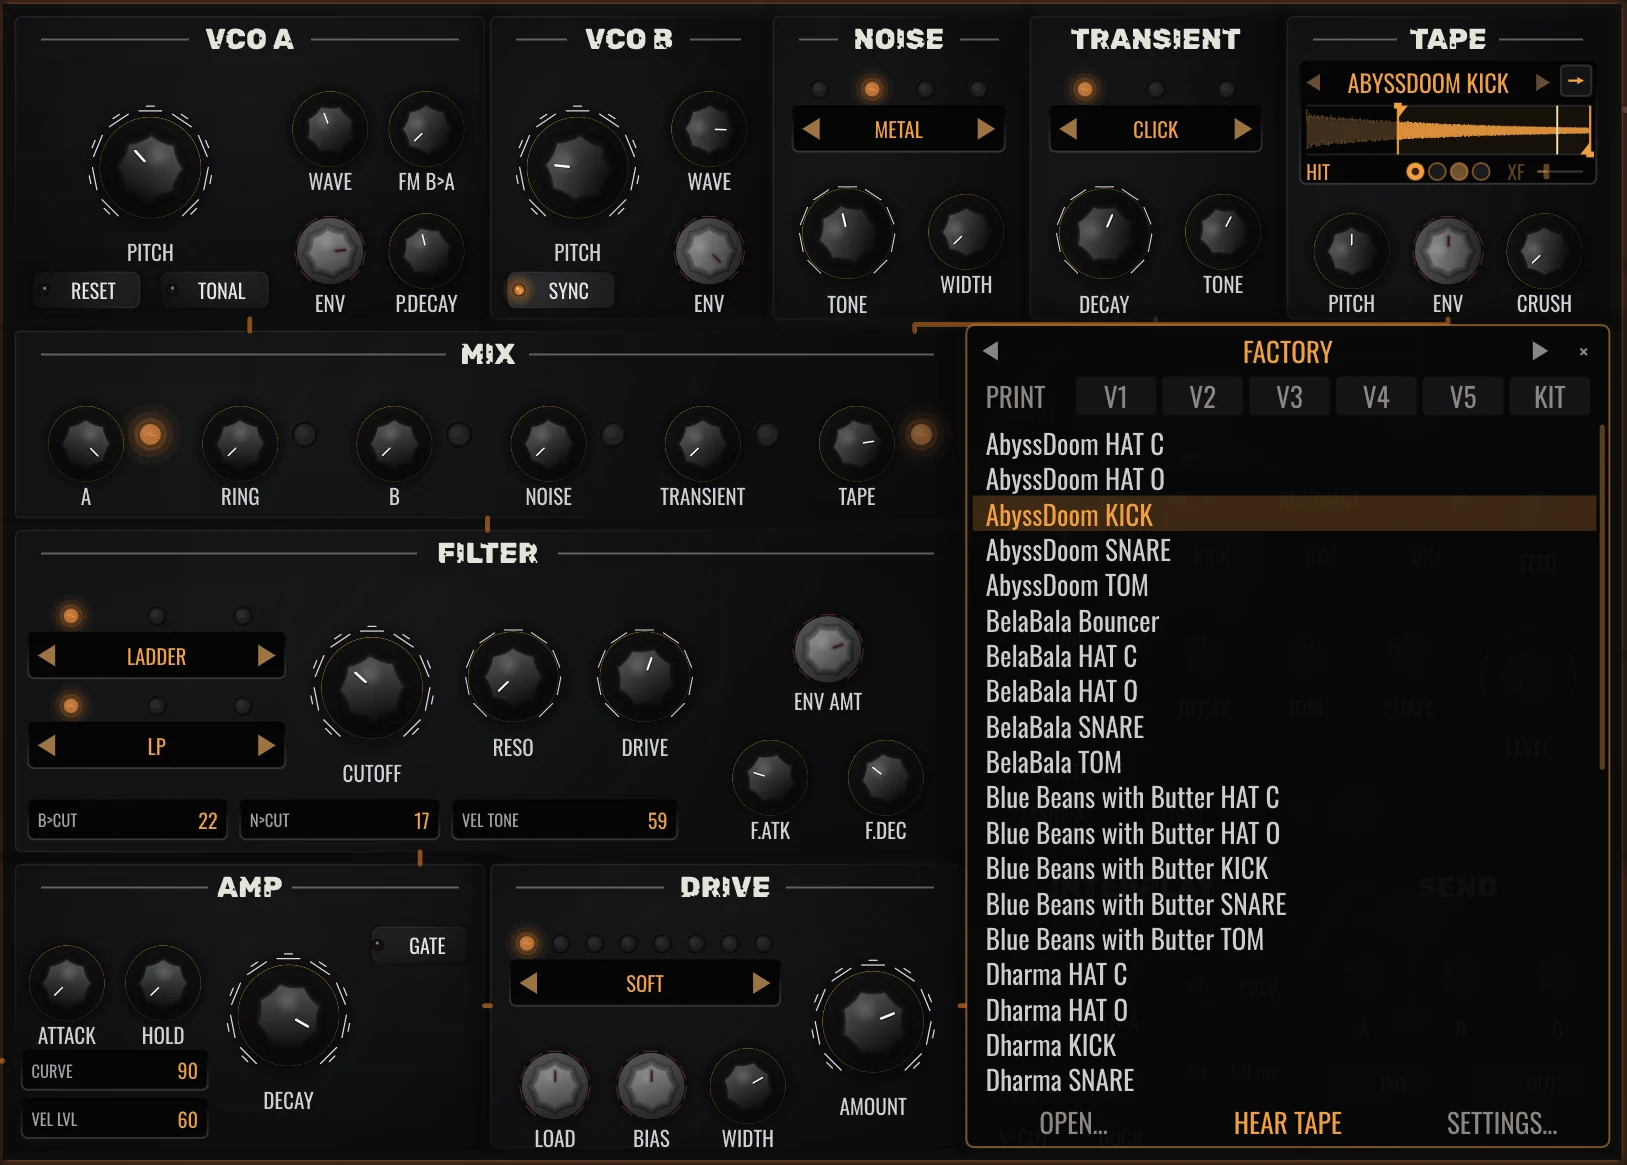Toggle VCO B SYNC switch
This screenshot has width=1627, height=1165.
560,291
